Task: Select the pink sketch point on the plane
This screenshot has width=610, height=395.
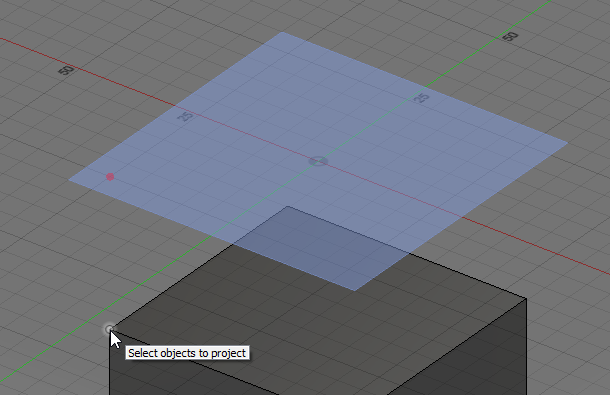Action: [110, 177]
